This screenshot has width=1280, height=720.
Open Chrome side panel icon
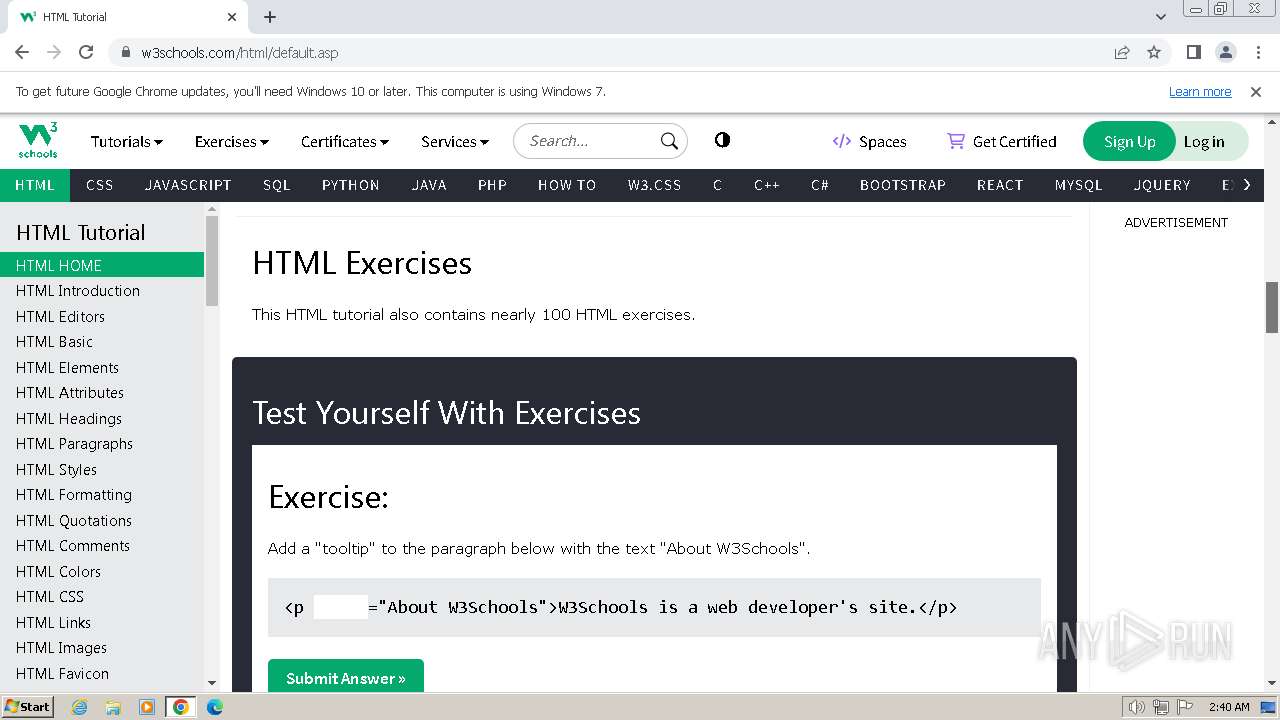point(1194,52)
